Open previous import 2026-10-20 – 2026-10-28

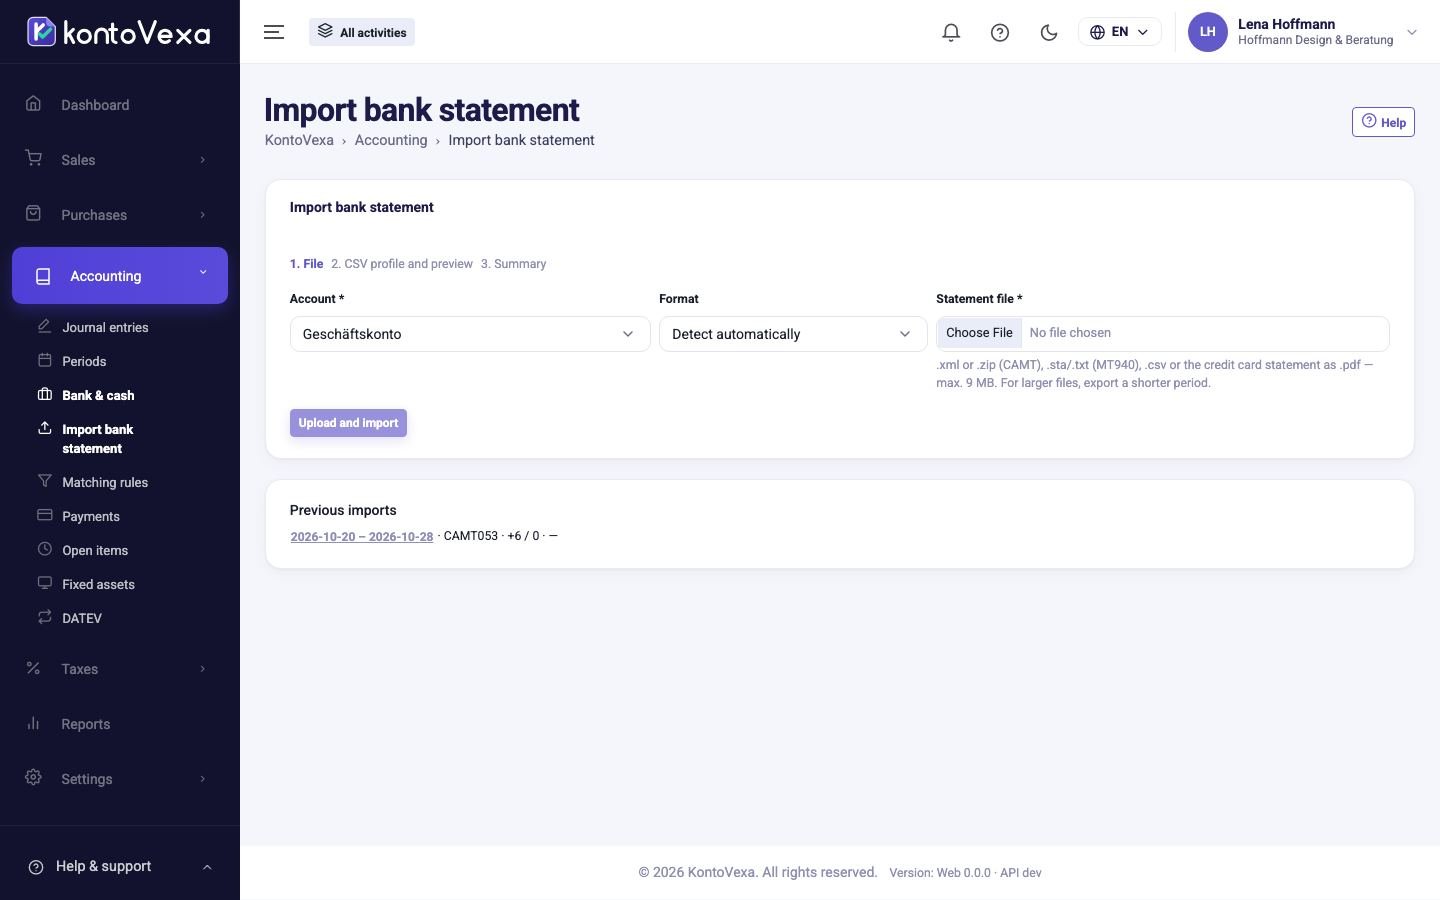(362, 536)
